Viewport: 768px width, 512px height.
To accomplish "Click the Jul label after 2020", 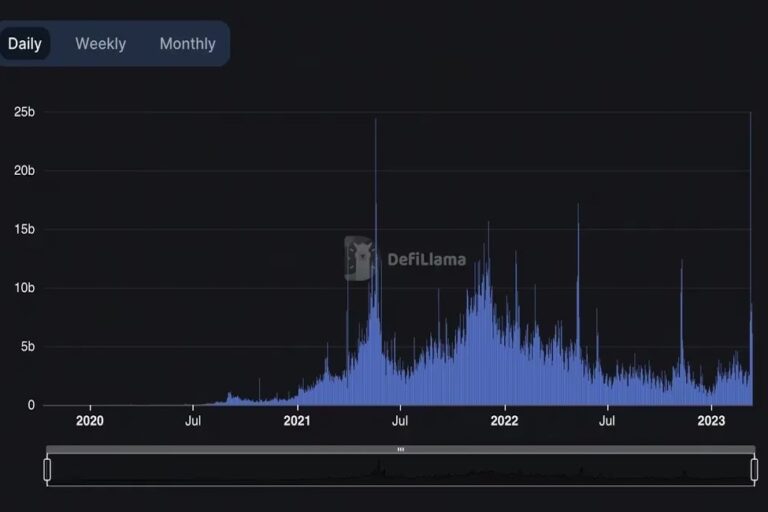I will click(x=193, y=421).
